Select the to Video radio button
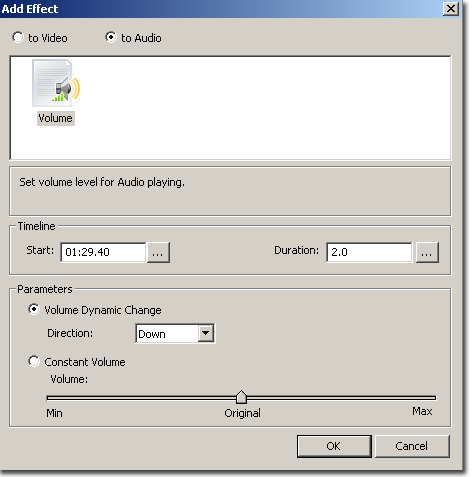Viewport: 472px width, 477px height. [x=18, y=37]
